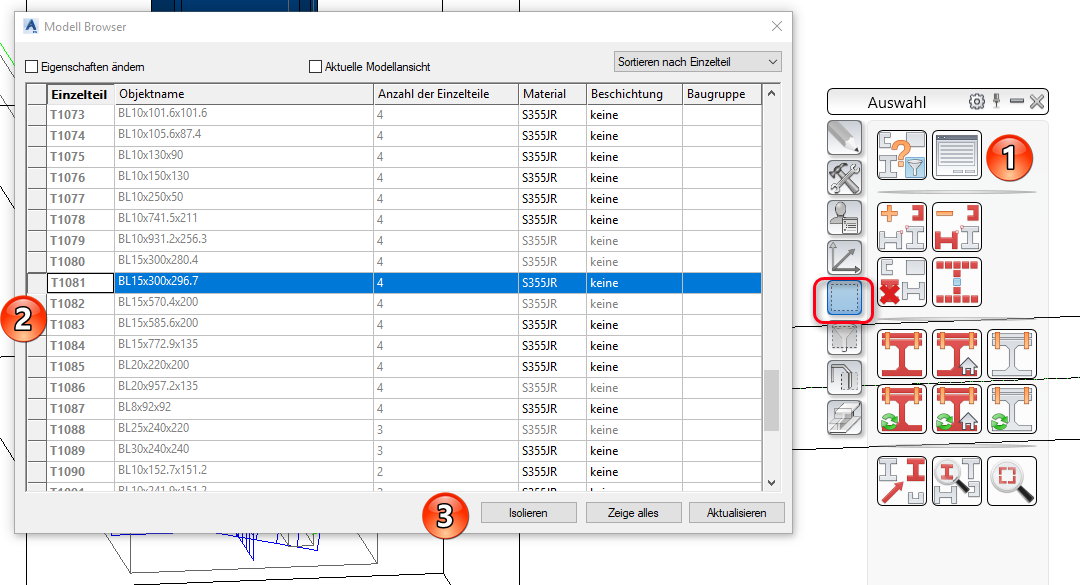Select row T1073
Screen dimensions: 1080x585
394,114
